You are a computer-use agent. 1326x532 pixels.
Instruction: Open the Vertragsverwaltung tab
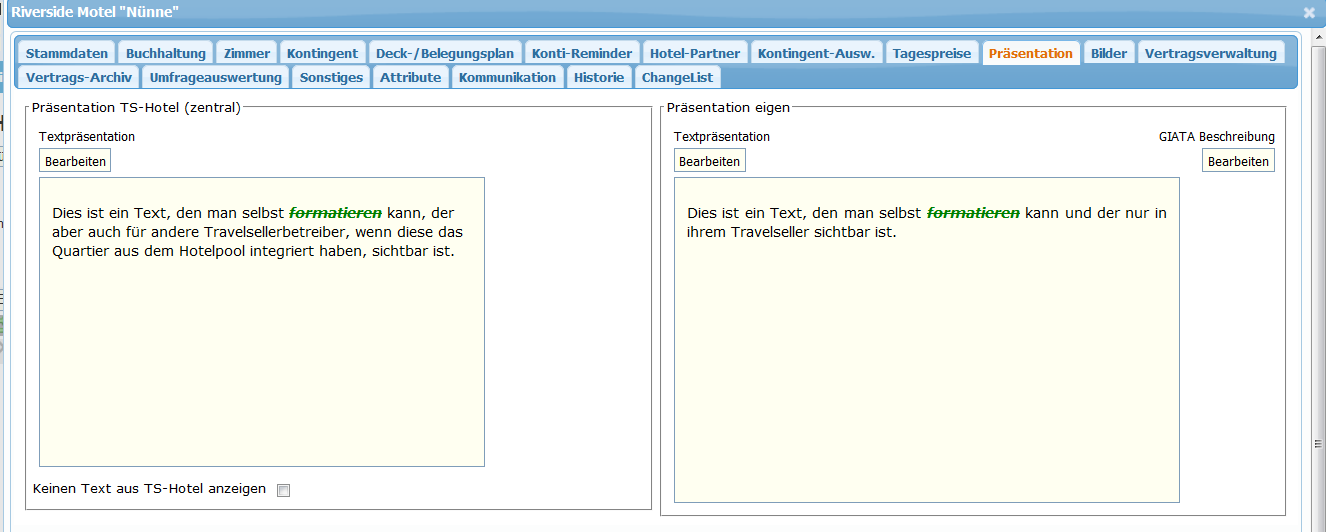pos(1211,53)
